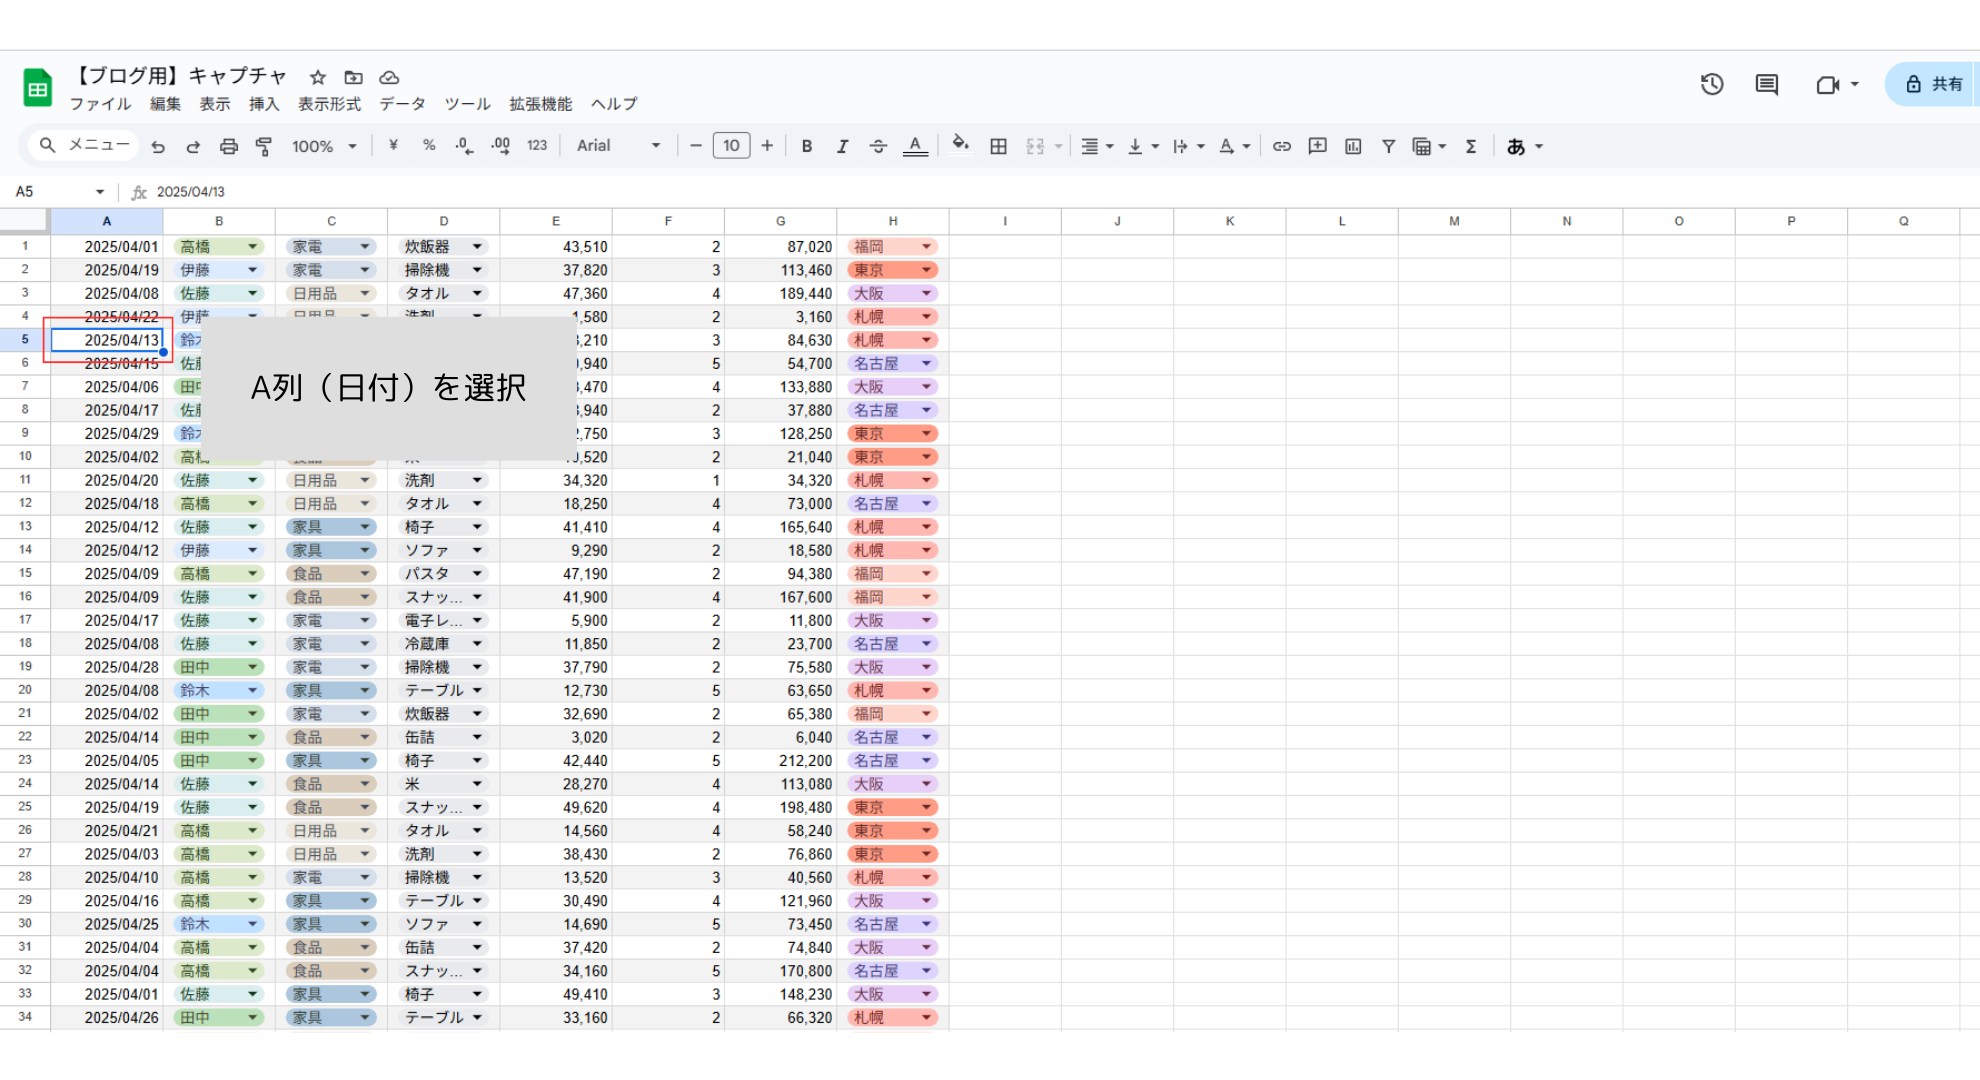Search menus with メニュー box
The height and width of the screenshot is (1080, 1980).
click(84, 145)
